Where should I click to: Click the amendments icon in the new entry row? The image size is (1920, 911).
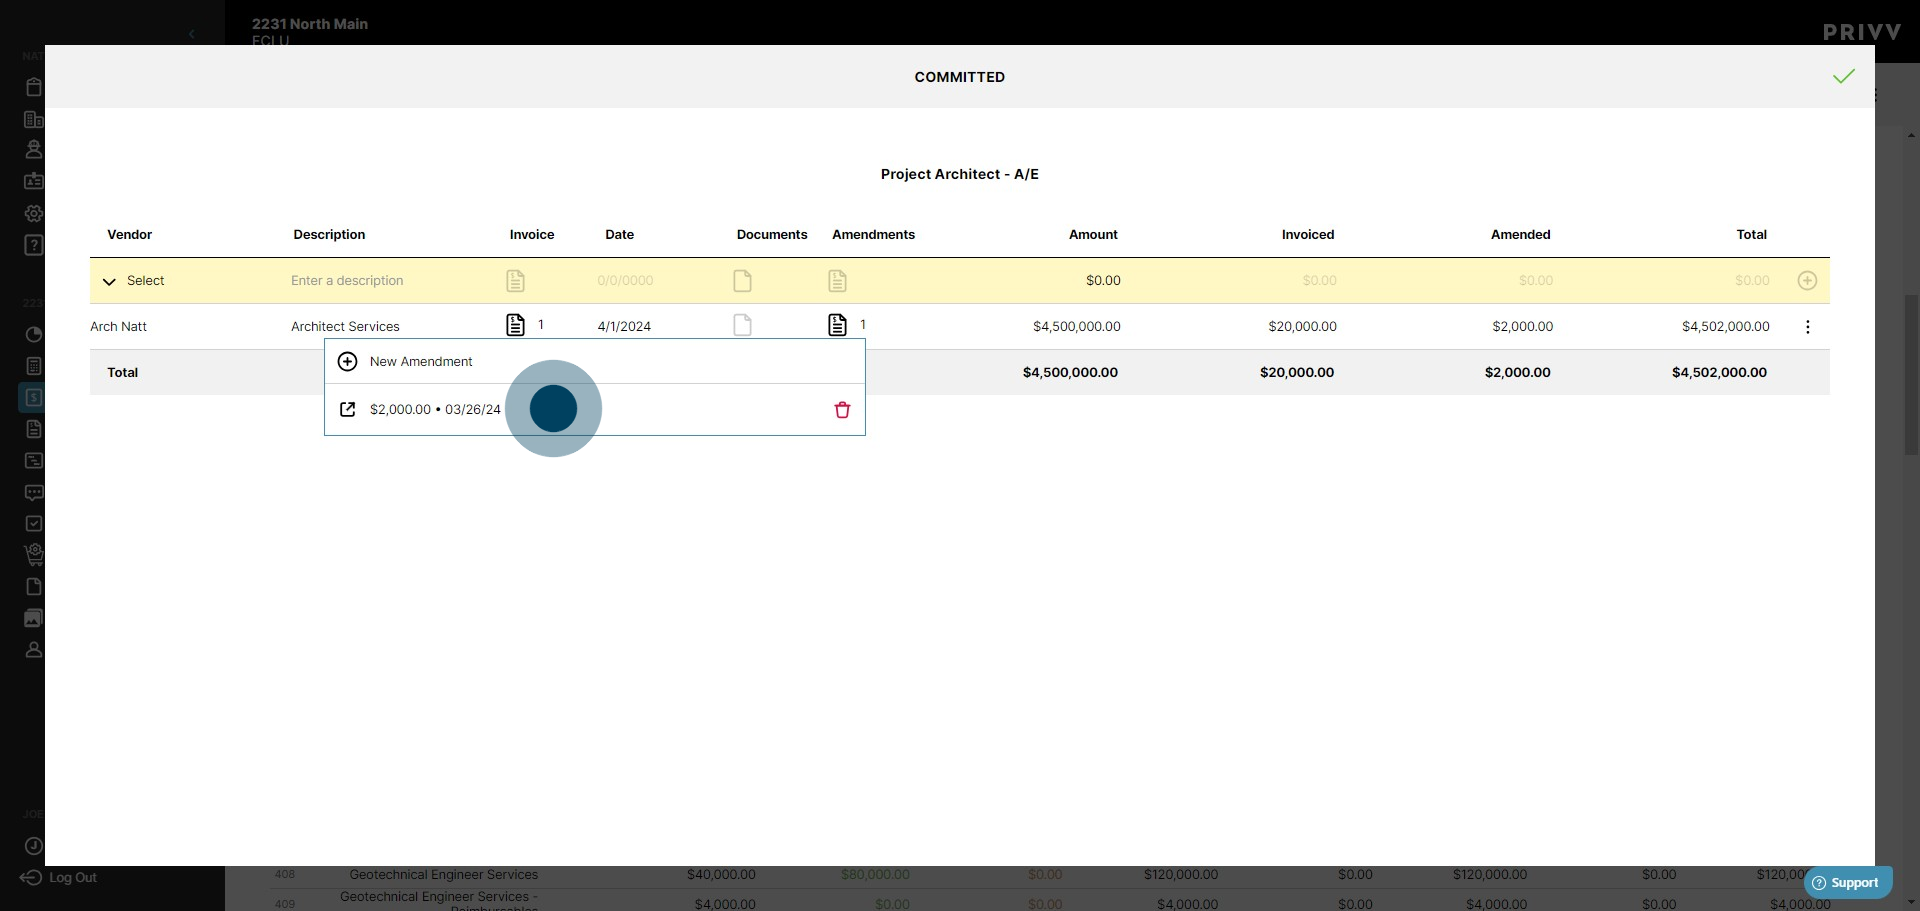[x=837, y=281]
